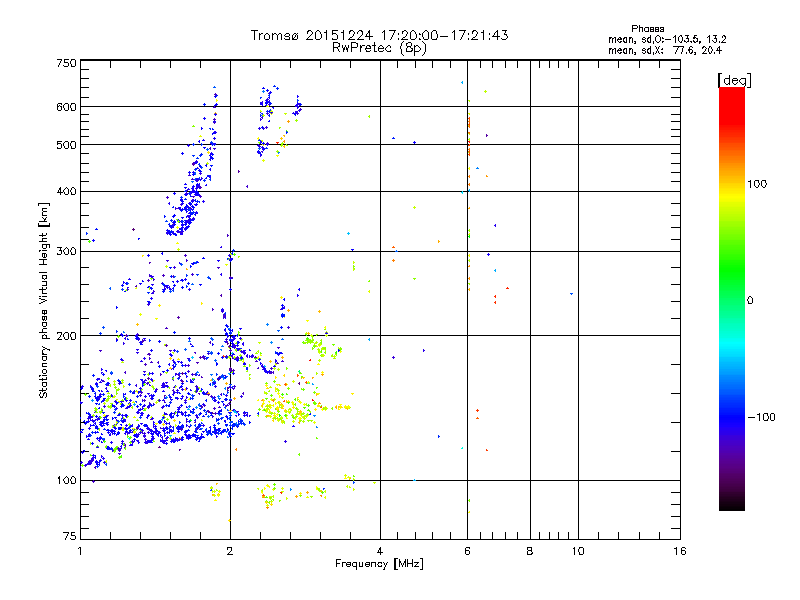Click the colorbar tick label '100'

click(757, 184)
